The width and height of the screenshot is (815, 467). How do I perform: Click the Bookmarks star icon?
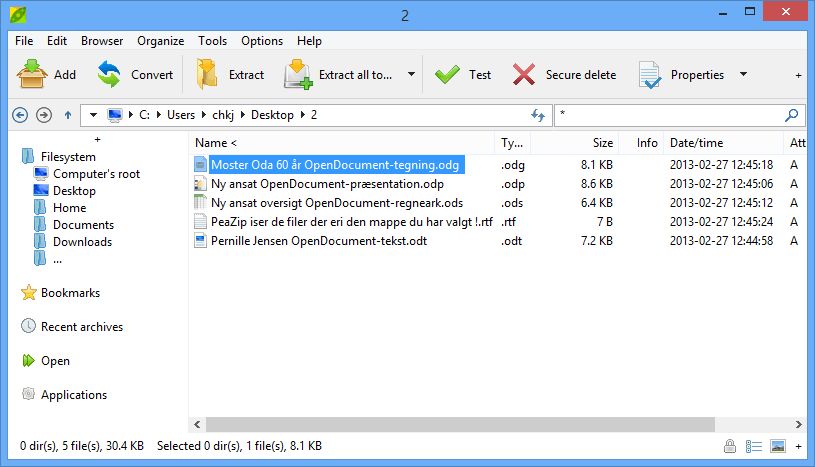pos(29,293)
